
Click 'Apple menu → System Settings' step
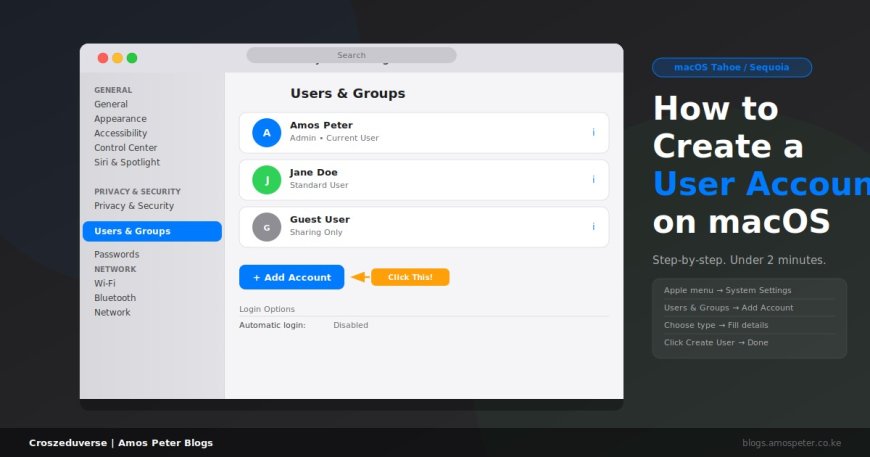click(x=727, y=290)
